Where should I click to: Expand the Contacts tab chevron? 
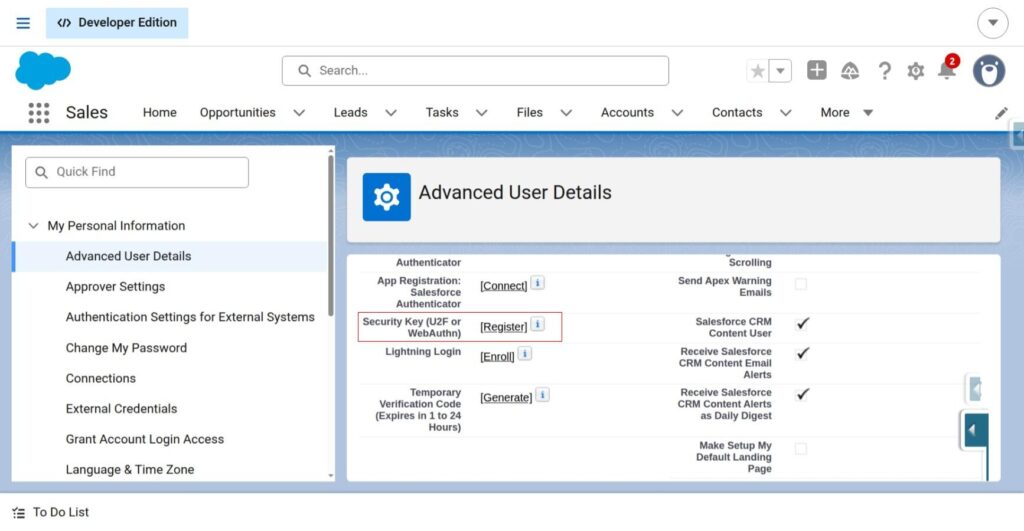(786, 112)
